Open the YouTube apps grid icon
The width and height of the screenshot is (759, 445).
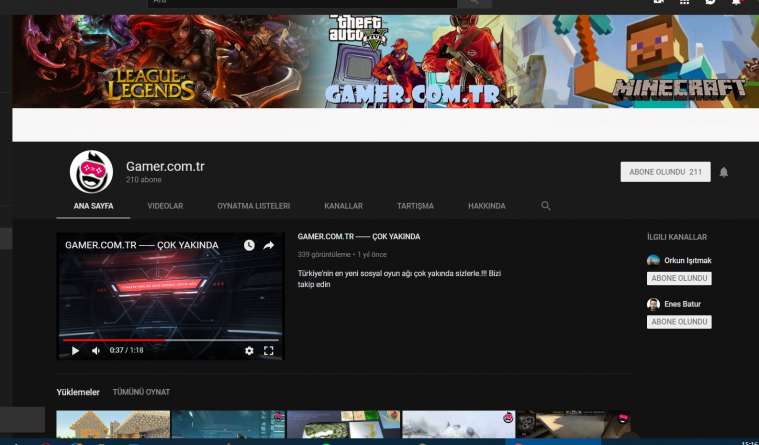(x=684, y=2)
